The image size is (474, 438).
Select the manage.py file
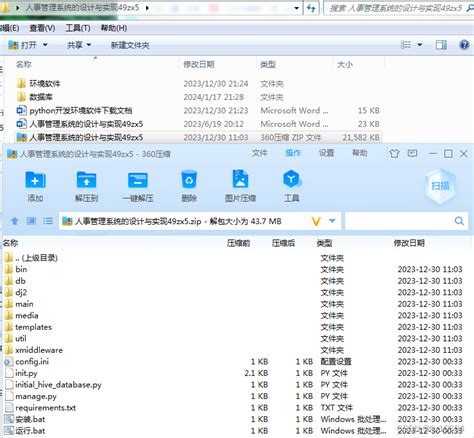pos(36,396)
